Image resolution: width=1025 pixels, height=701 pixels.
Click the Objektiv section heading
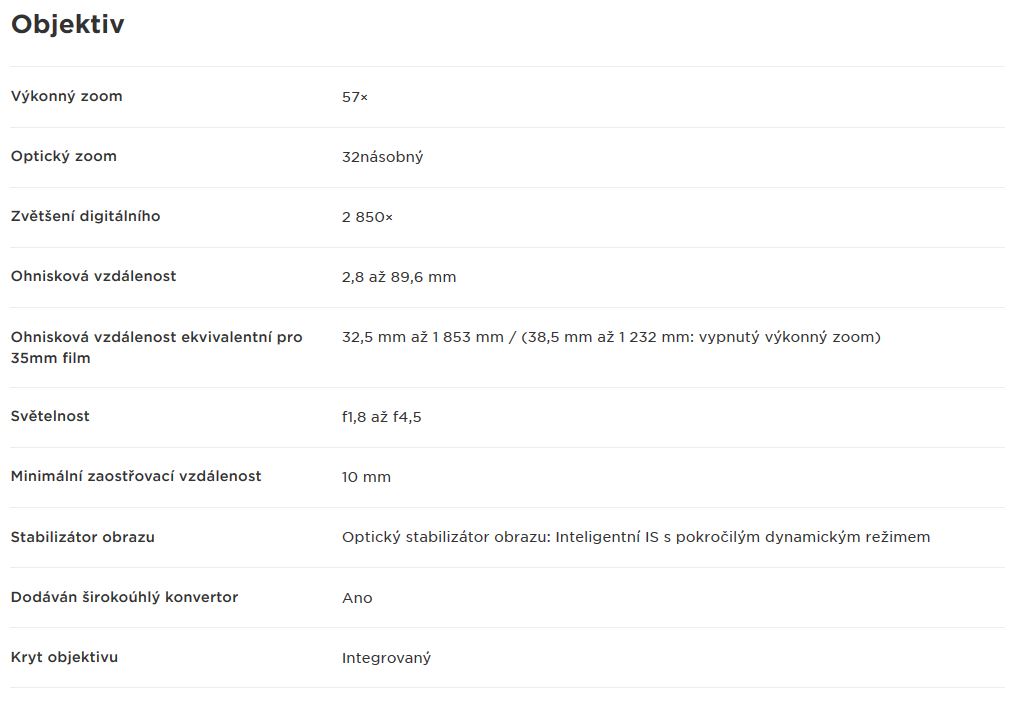coord(67,25)
